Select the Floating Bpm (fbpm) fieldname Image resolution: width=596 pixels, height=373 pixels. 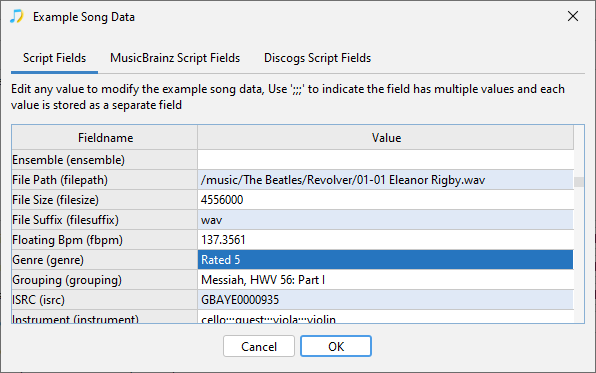click(105, 240)
